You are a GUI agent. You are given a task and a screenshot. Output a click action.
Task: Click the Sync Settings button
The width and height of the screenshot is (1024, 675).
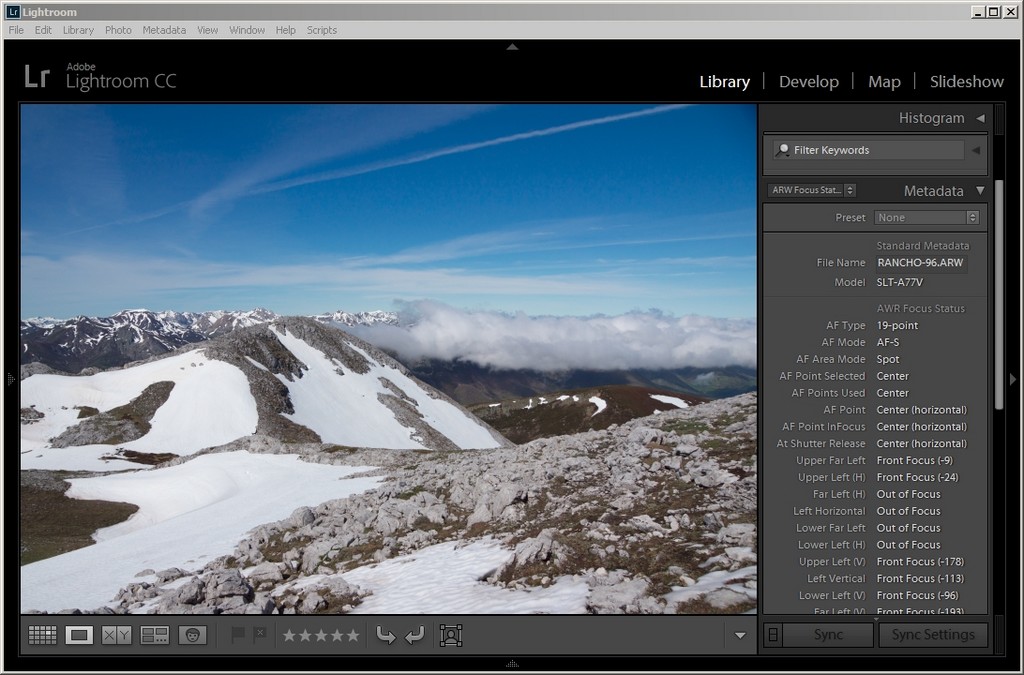point(932,635)
